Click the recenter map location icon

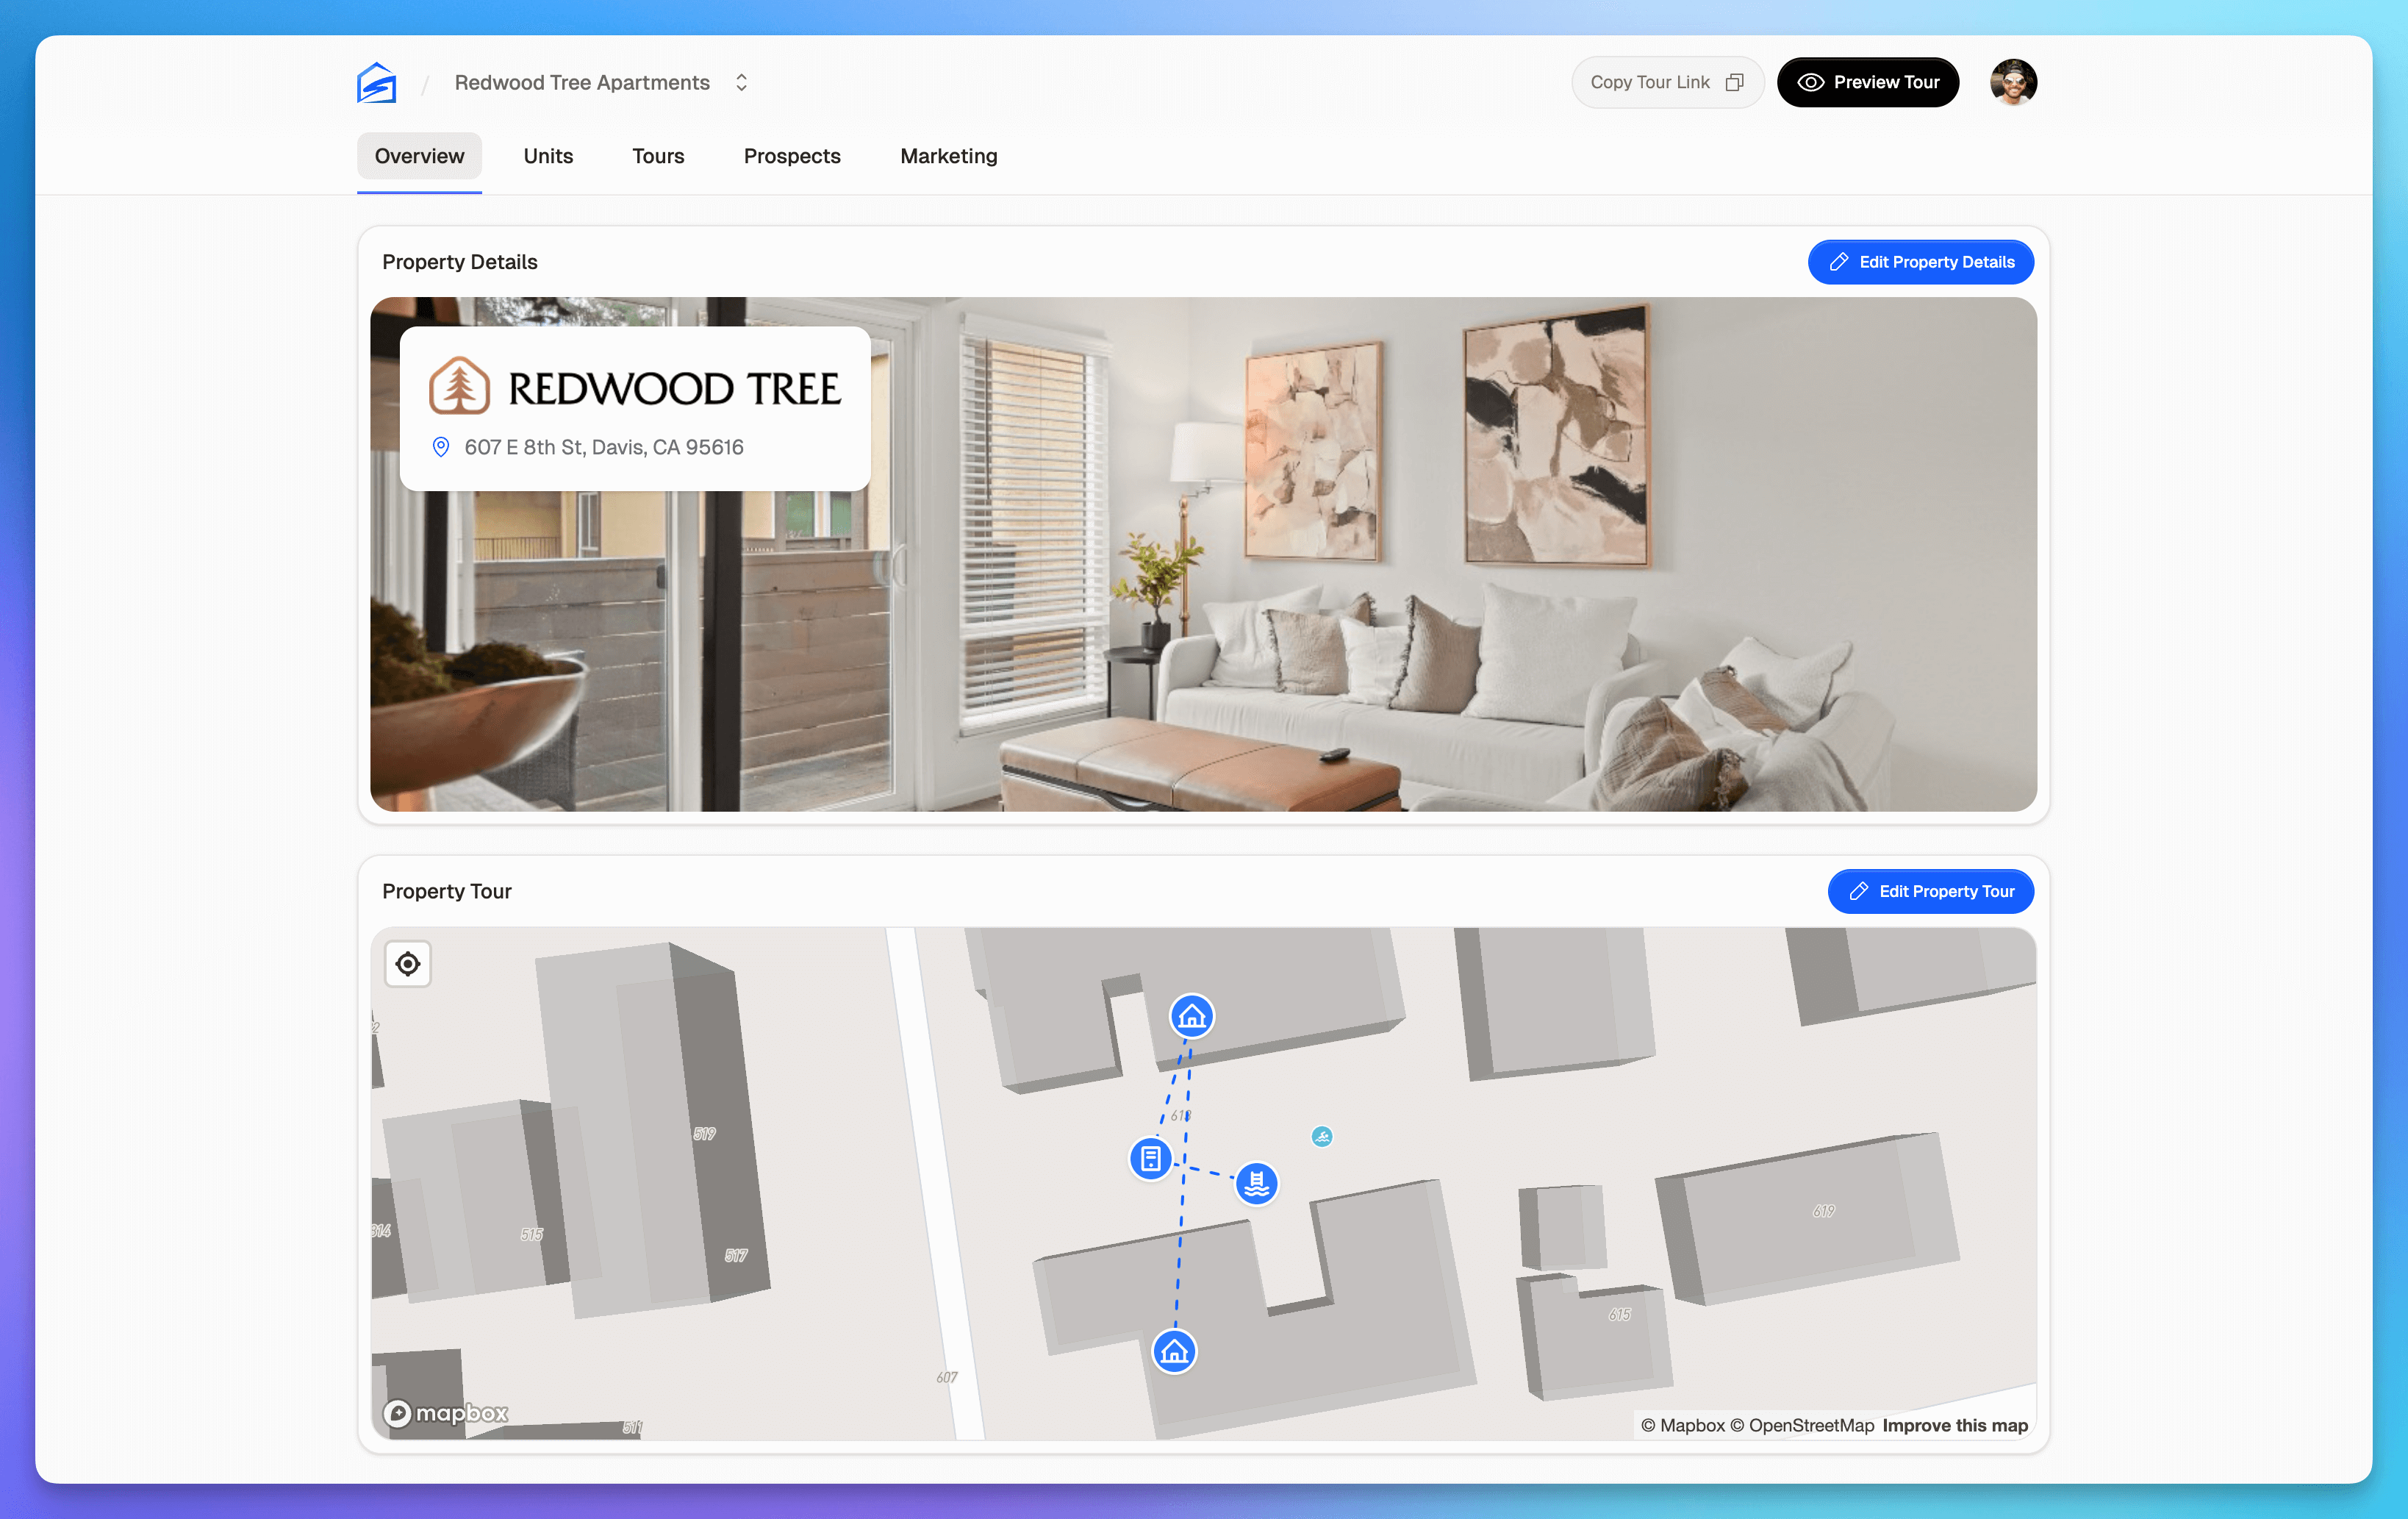(x=408, y=964)
